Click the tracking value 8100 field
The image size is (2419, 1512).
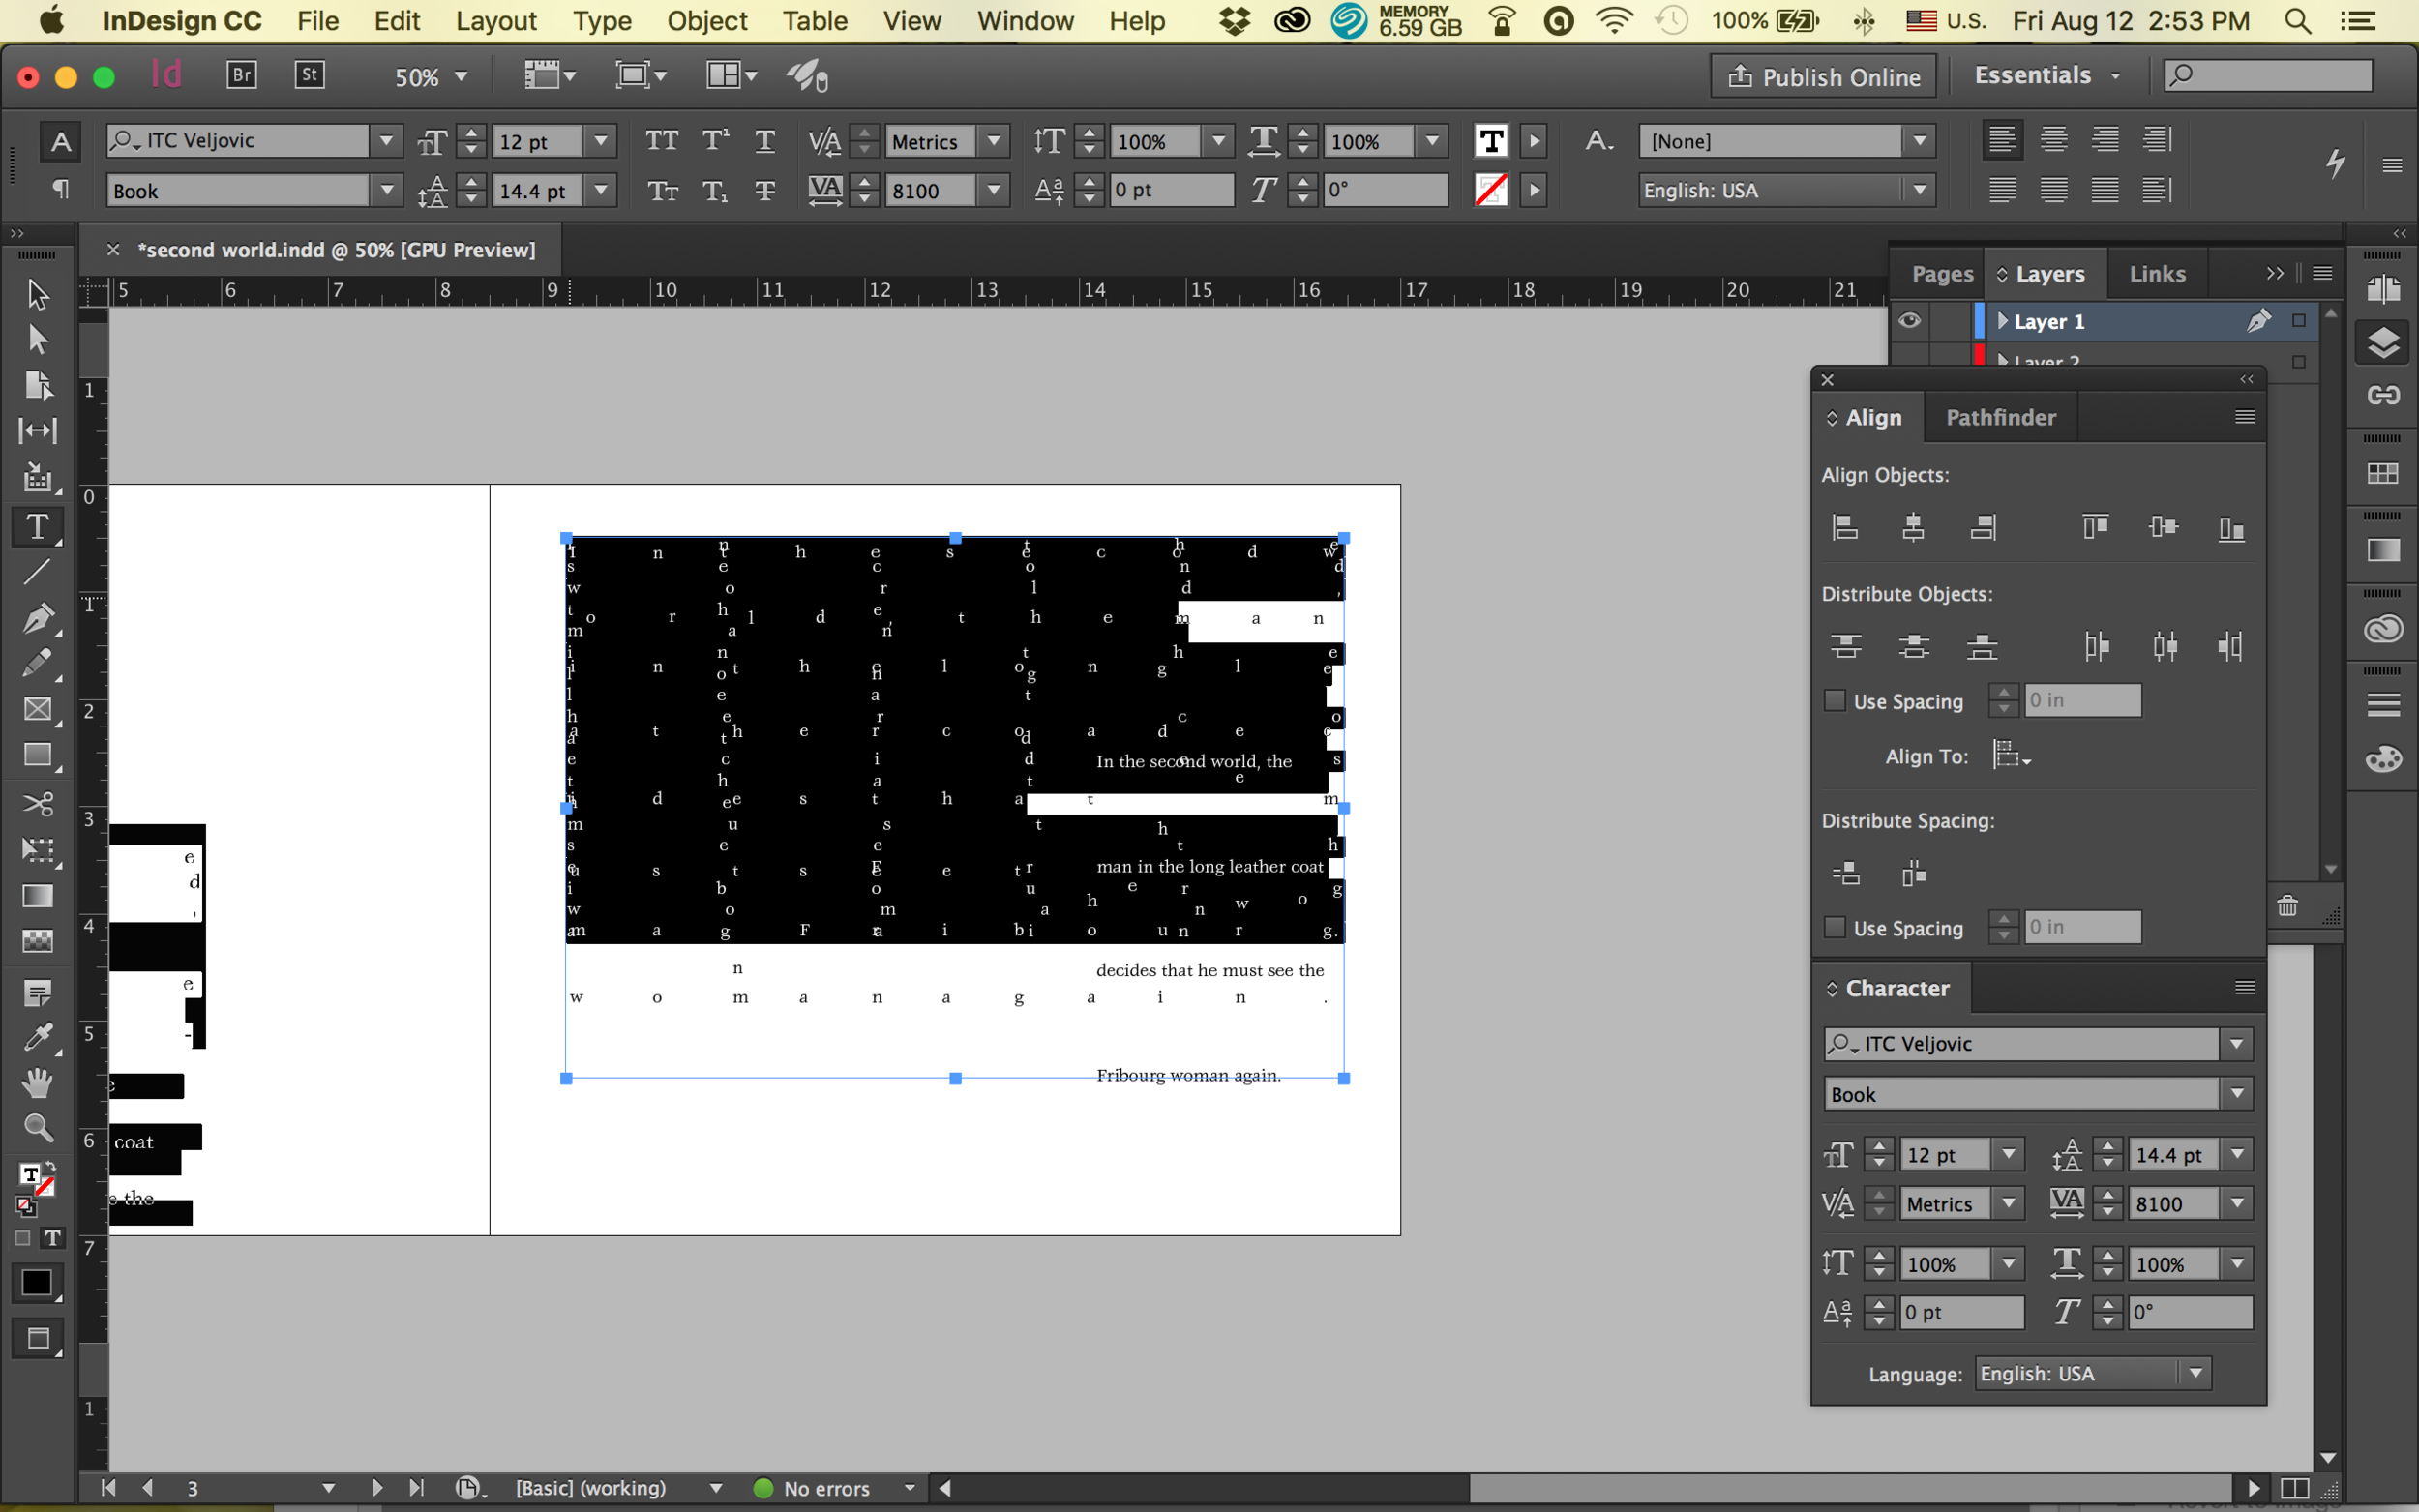coord(930,189)
